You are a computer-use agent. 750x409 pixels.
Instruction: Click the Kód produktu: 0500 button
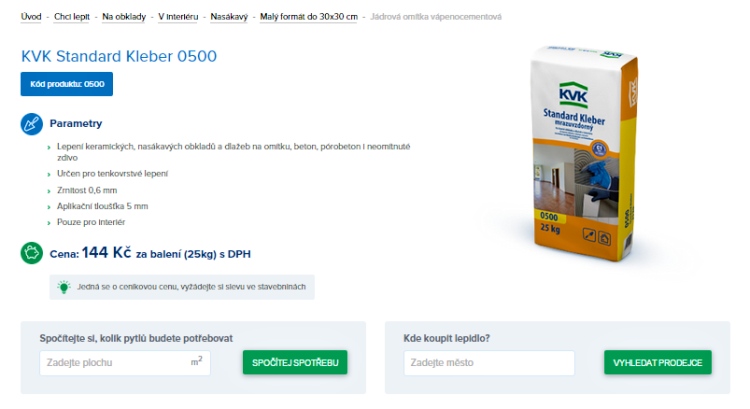tap(66, 84)
